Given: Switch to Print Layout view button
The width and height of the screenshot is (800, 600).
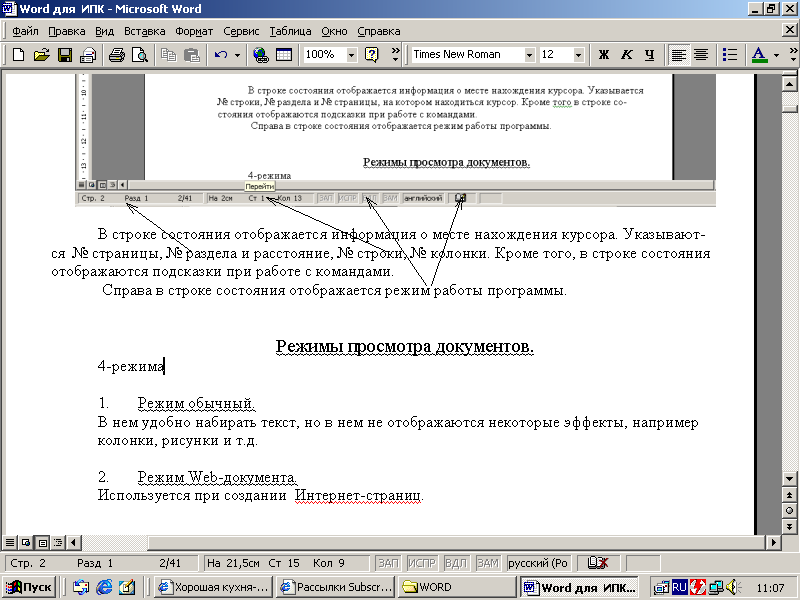Looking at the screenshot, I should coord(43,542).
